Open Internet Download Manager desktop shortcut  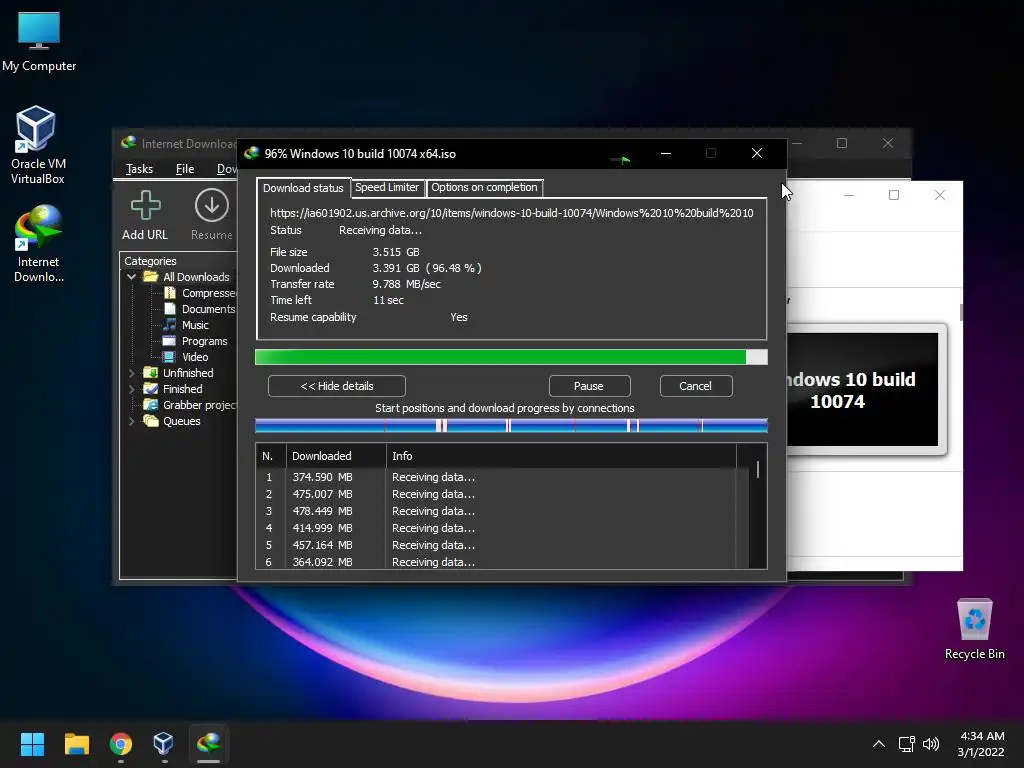39,243
